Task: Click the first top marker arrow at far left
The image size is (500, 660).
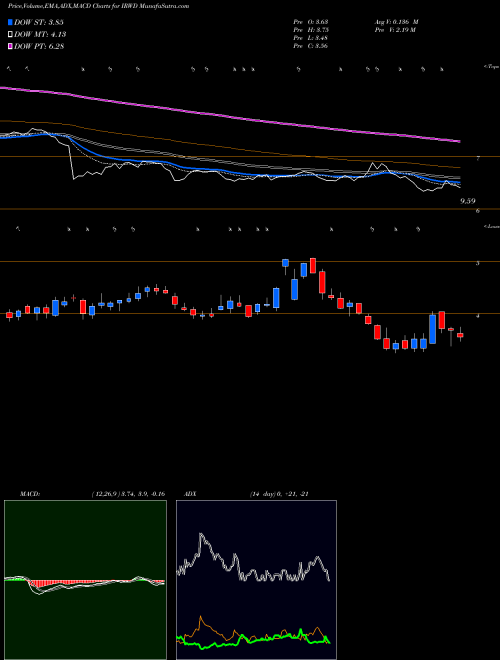Action: (9, 68)
